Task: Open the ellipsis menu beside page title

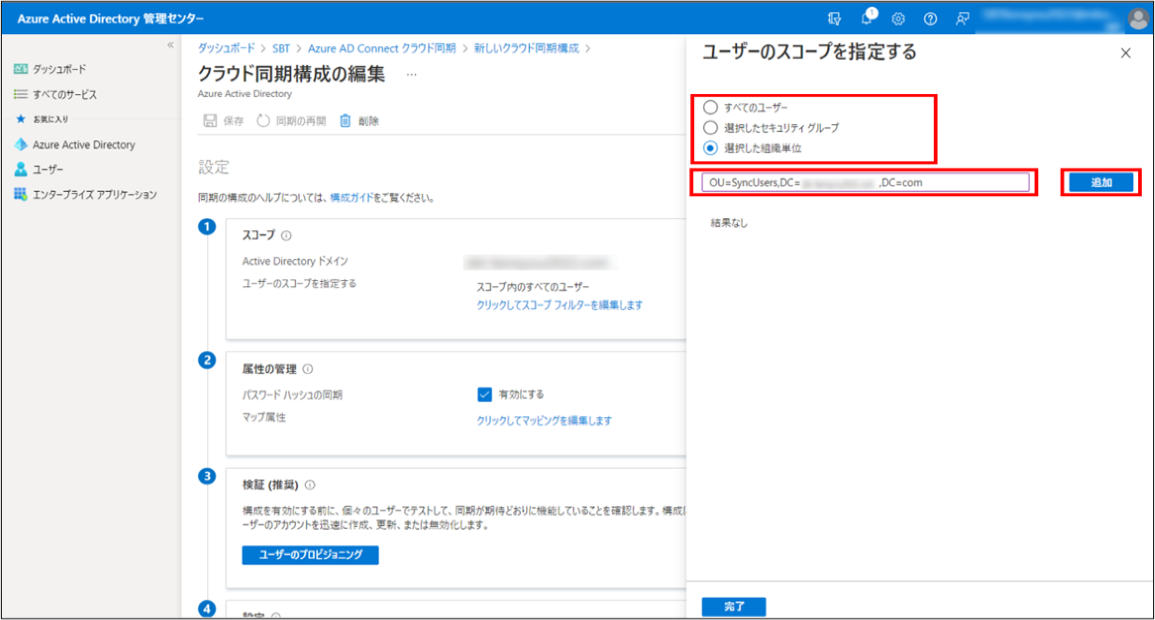Action: pos(411,74)
